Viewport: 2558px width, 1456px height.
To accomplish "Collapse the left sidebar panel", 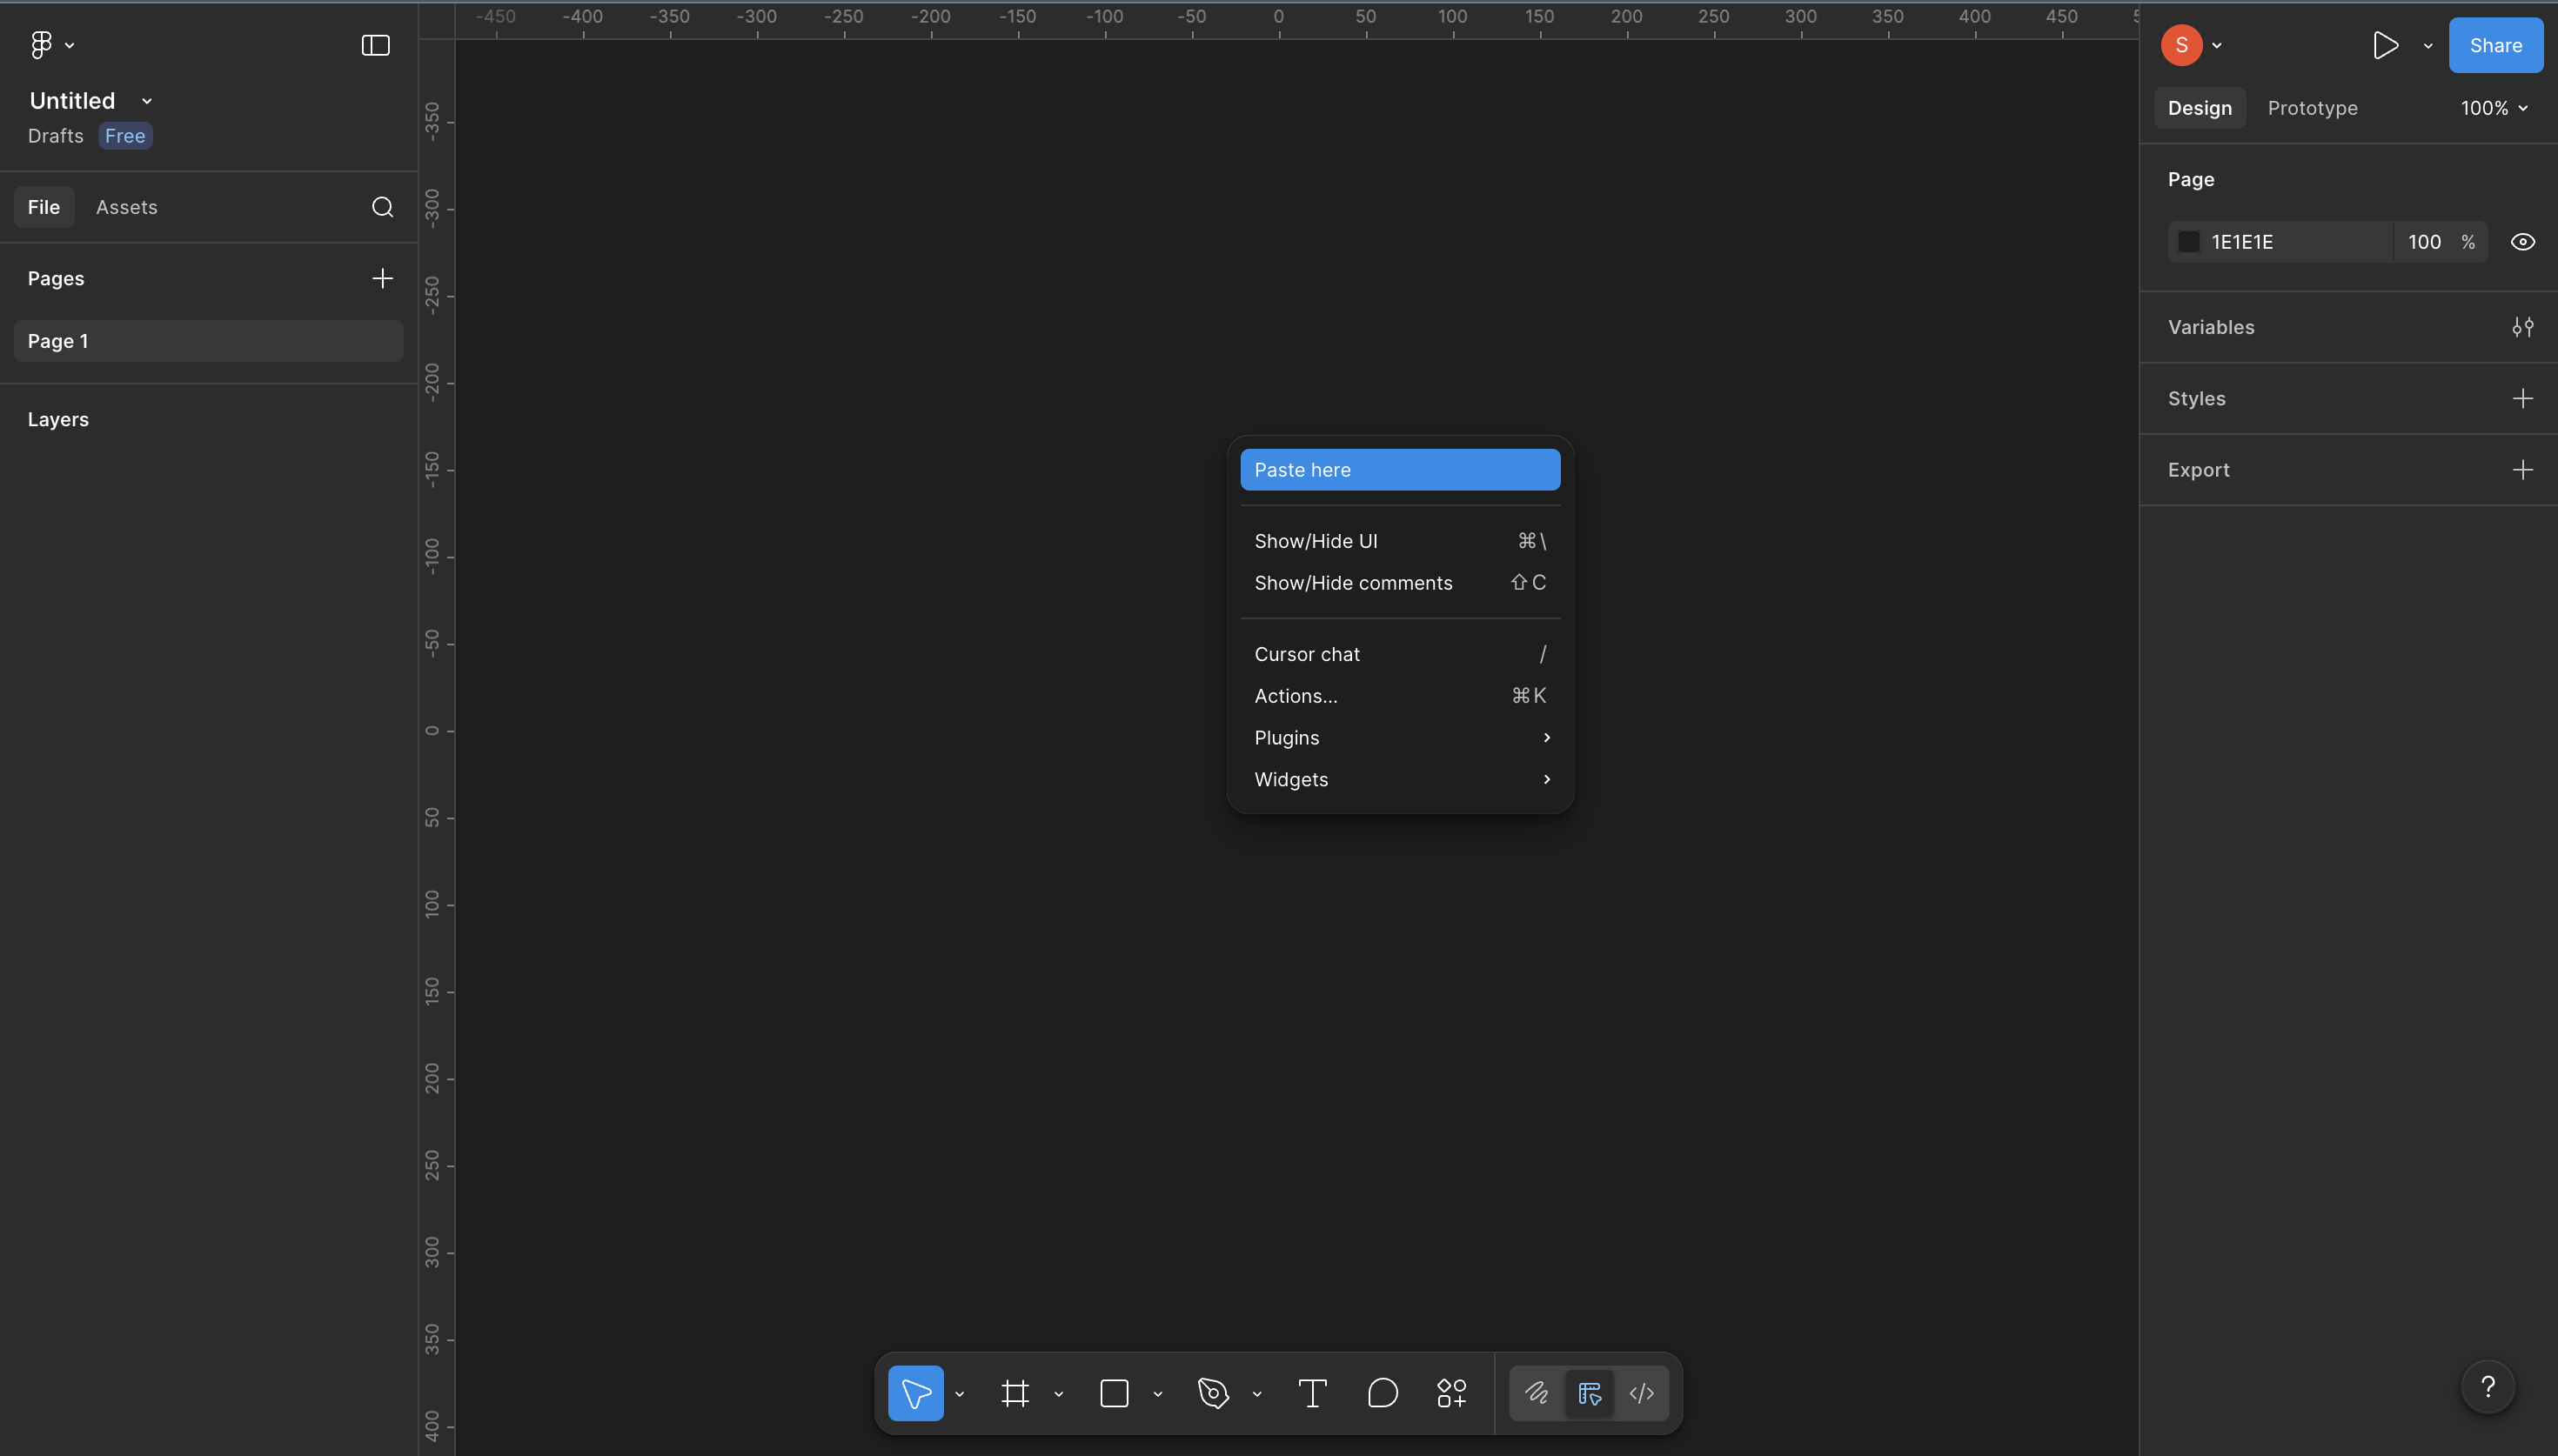I will (x=374, y=45).
